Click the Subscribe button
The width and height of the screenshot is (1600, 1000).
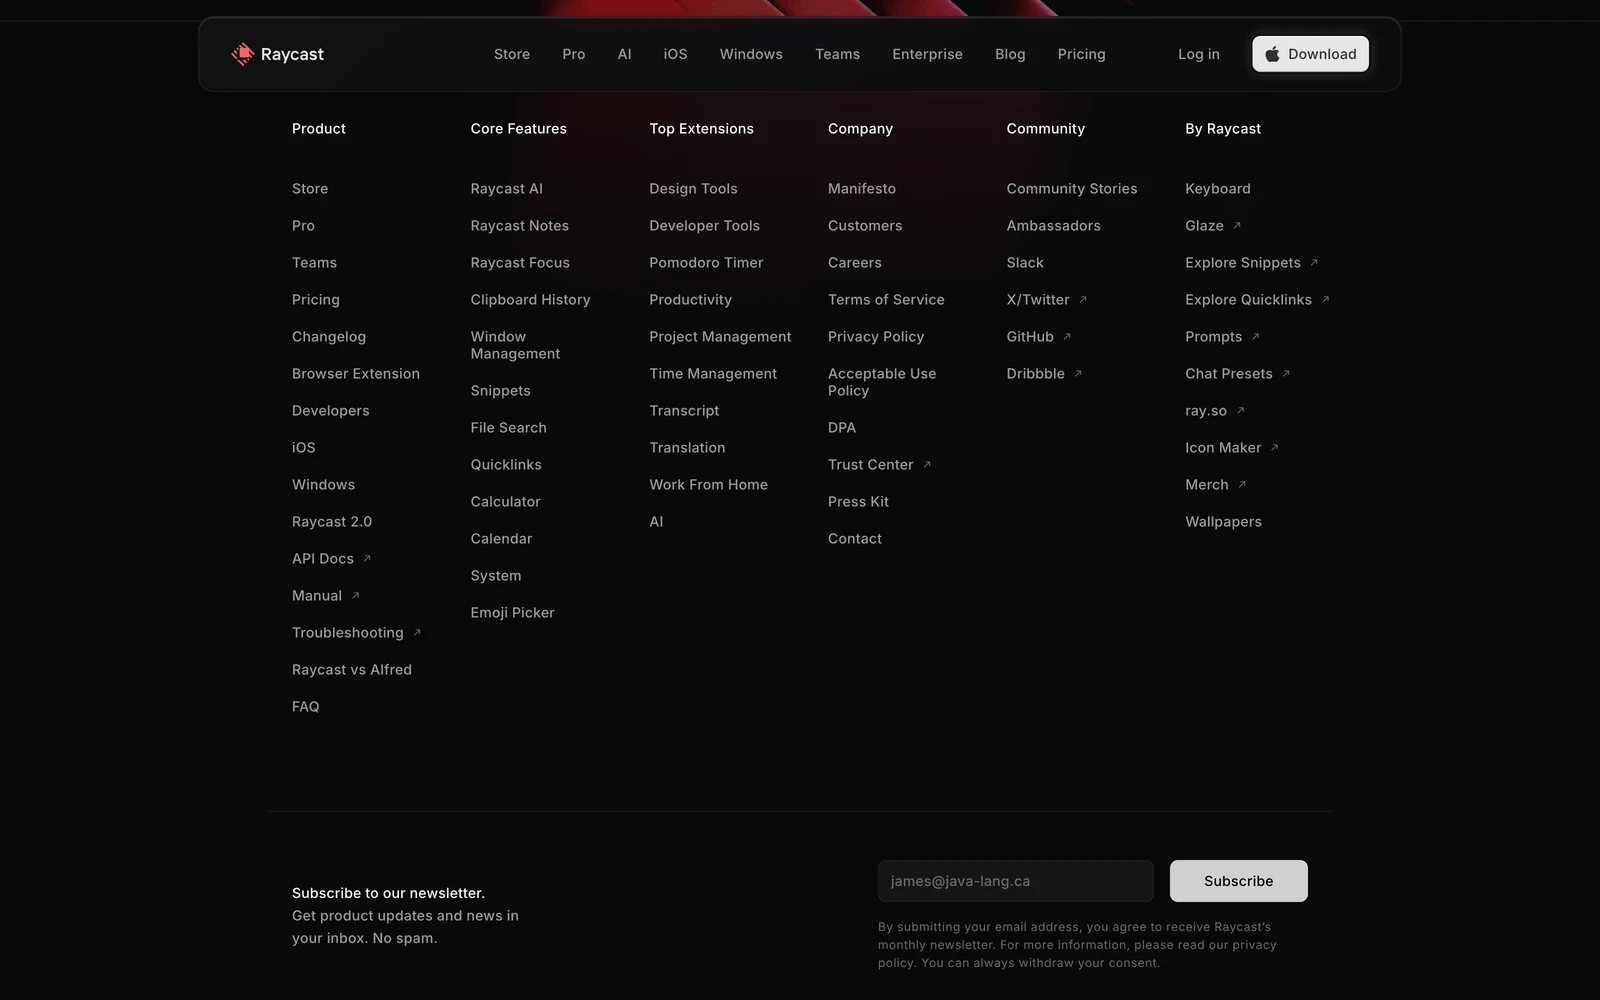tap(1239, 881)
